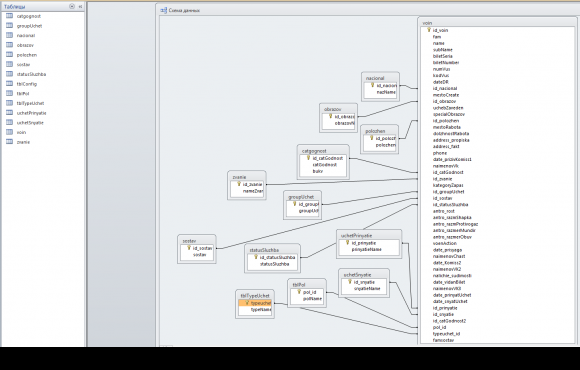The image size is (580, 370).
Task: Click the uchetSnyatie diagram box header
Action: [357, 275]
